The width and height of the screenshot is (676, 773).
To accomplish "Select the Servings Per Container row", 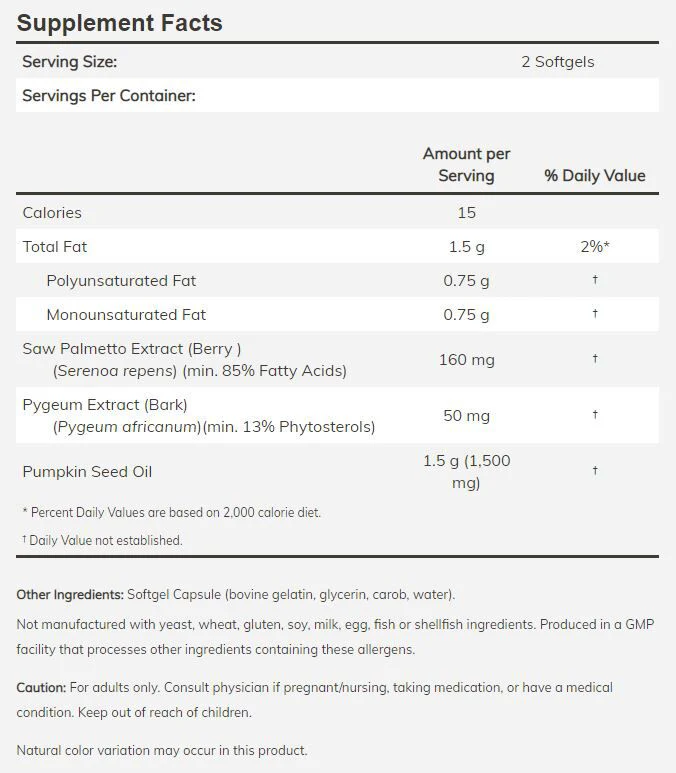I will click(337, 95).
